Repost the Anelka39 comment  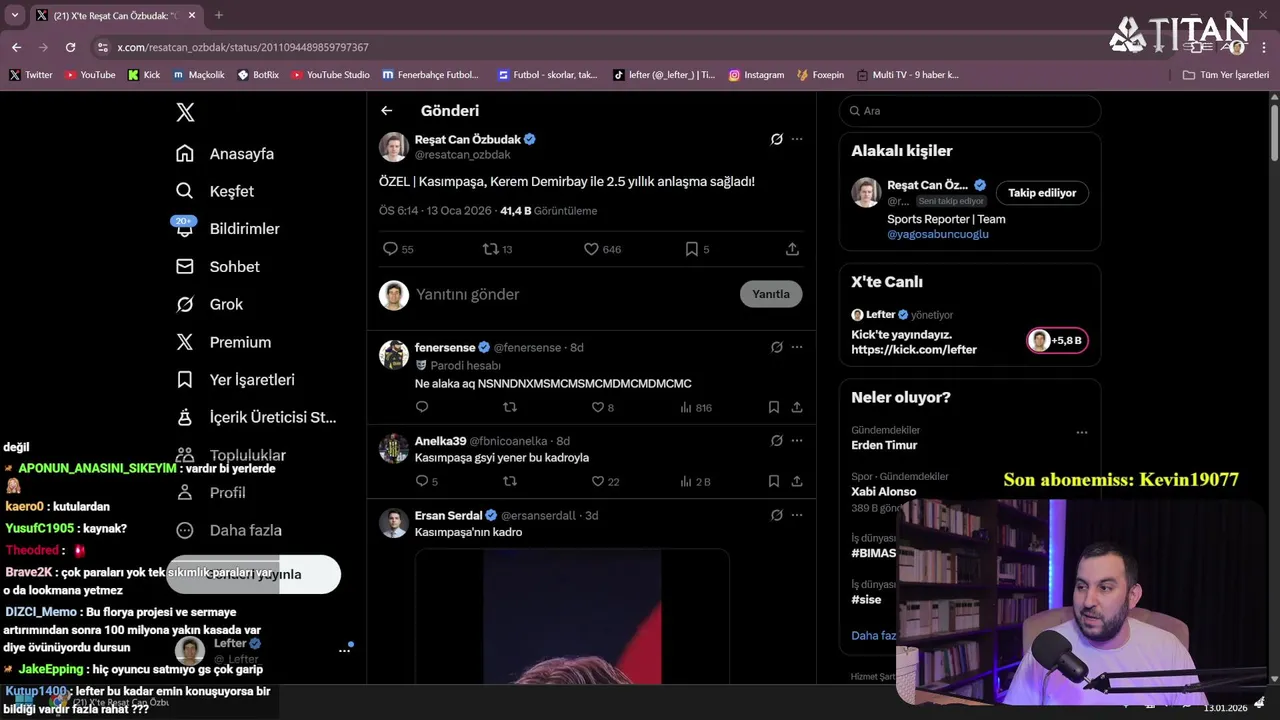point(510,481)
